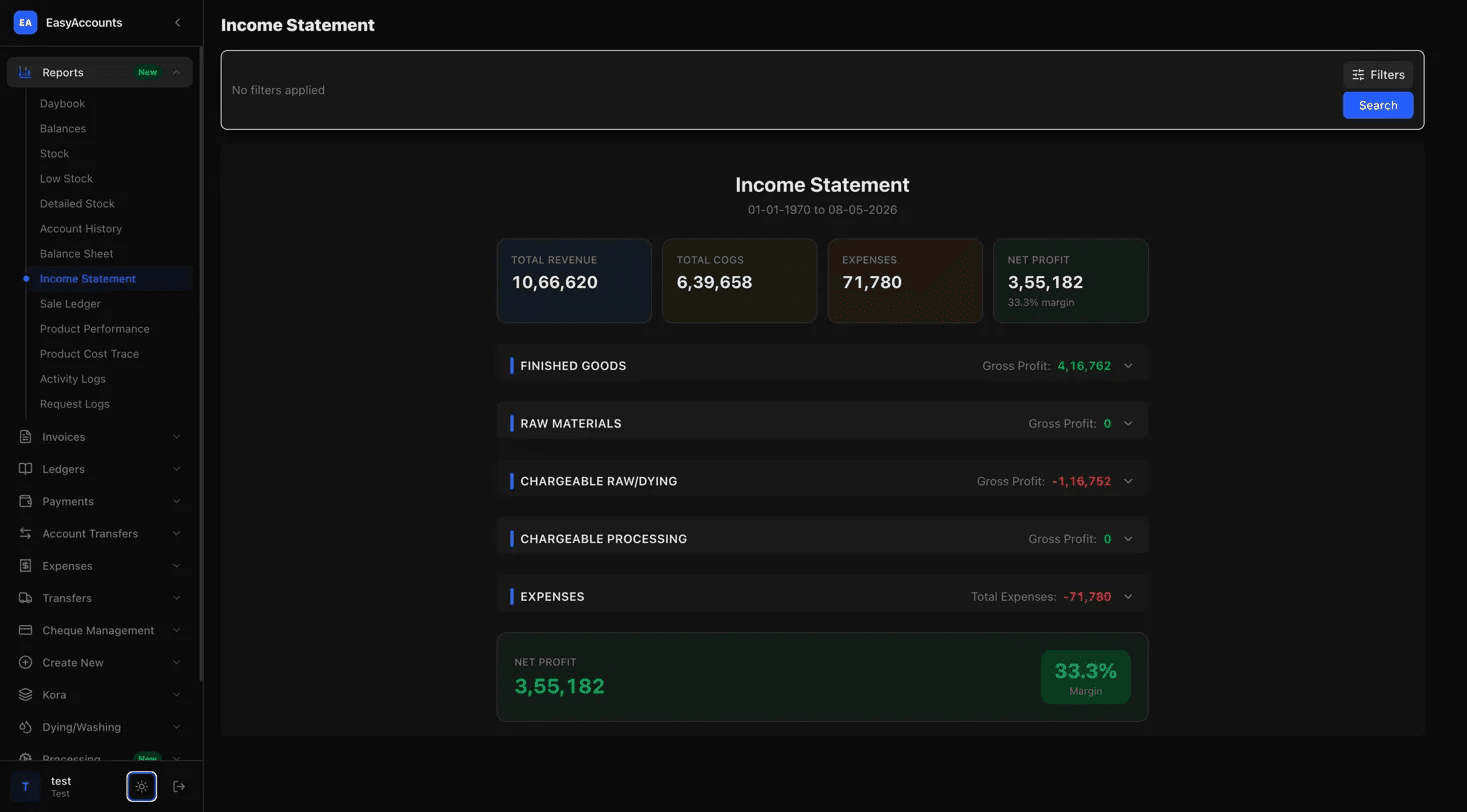
Task: Click the date range 01-01-1970 to 08-05-2026
Action: coord(822,210)
